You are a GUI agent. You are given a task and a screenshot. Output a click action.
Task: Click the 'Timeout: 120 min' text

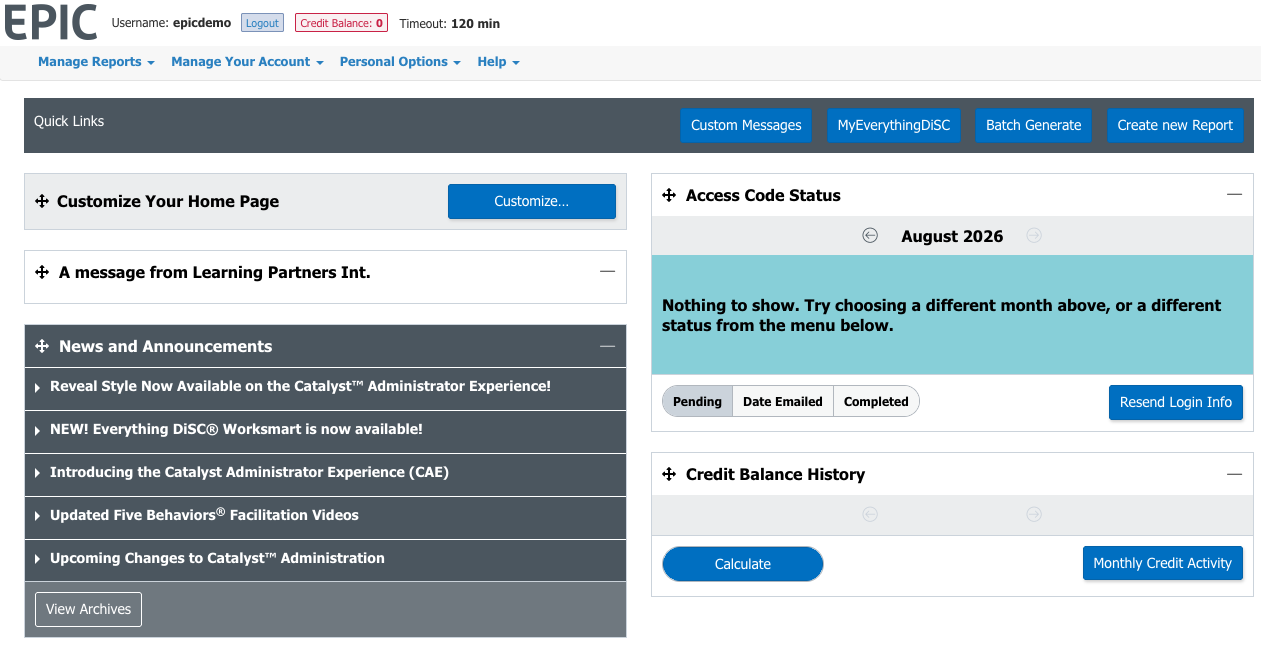[450, 23]
